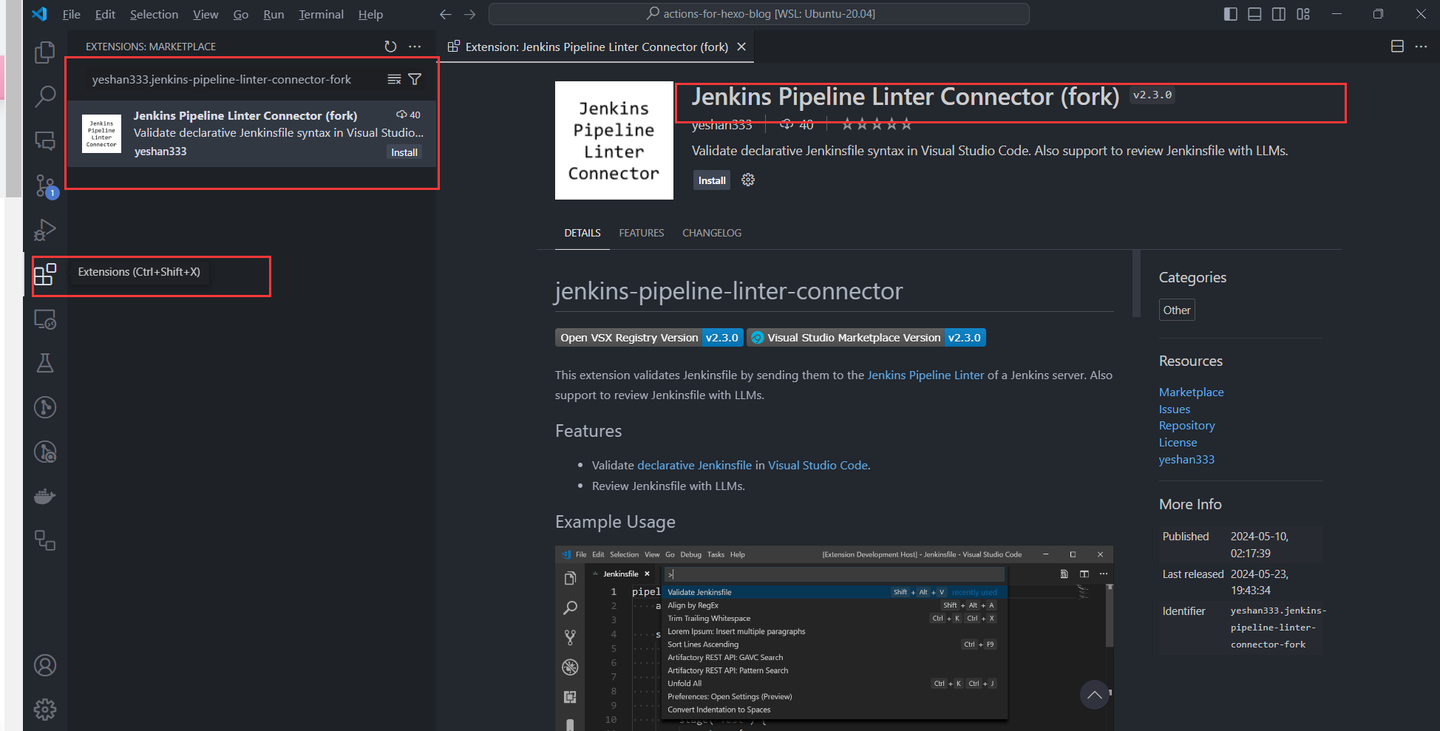1440x731 pixels.
Task: Open the Repository resource link
Action: [1186, 425]
